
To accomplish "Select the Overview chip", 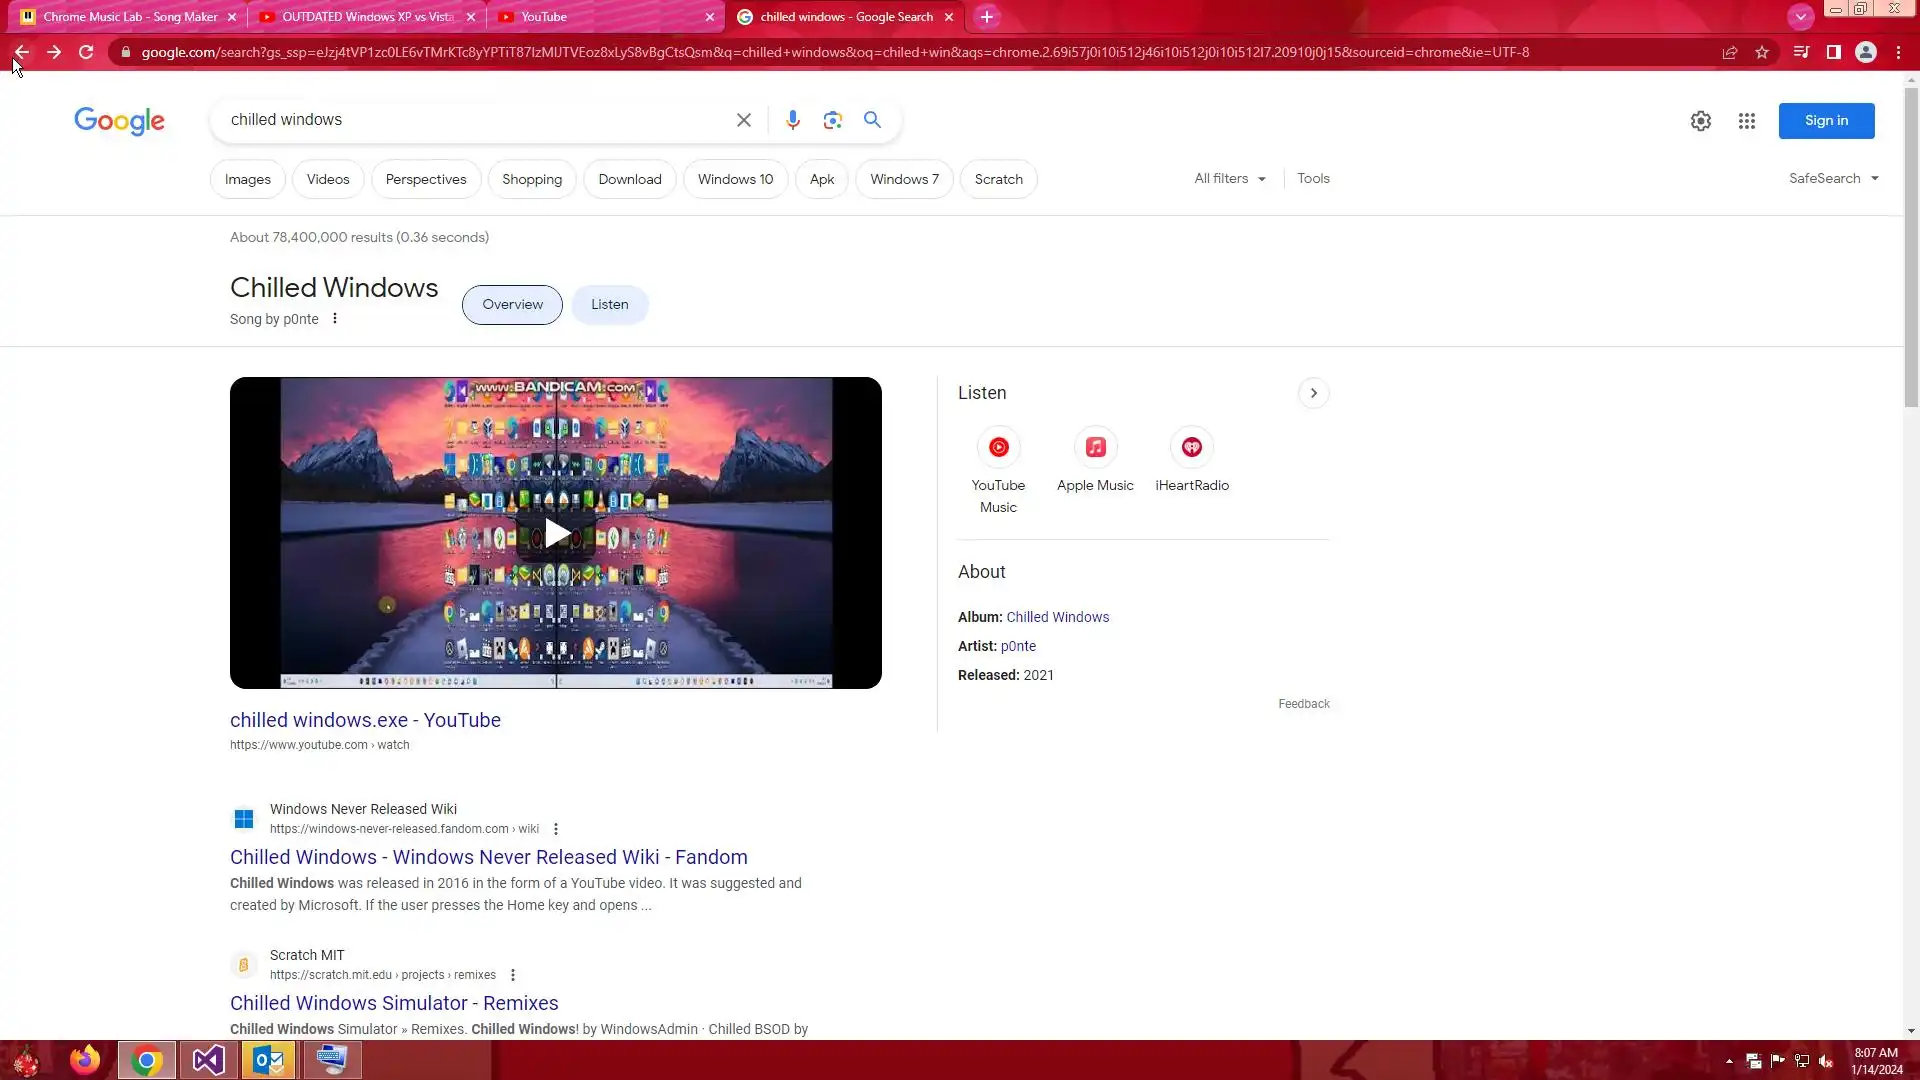I will [512, 305].
